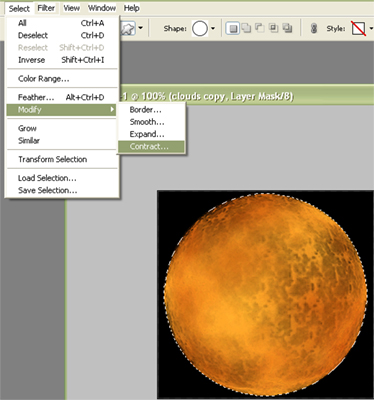This screenshot has height=400, width=374.
Task: Choose Transform Selection
Action: pyautogui.click(x=62, y=159)
